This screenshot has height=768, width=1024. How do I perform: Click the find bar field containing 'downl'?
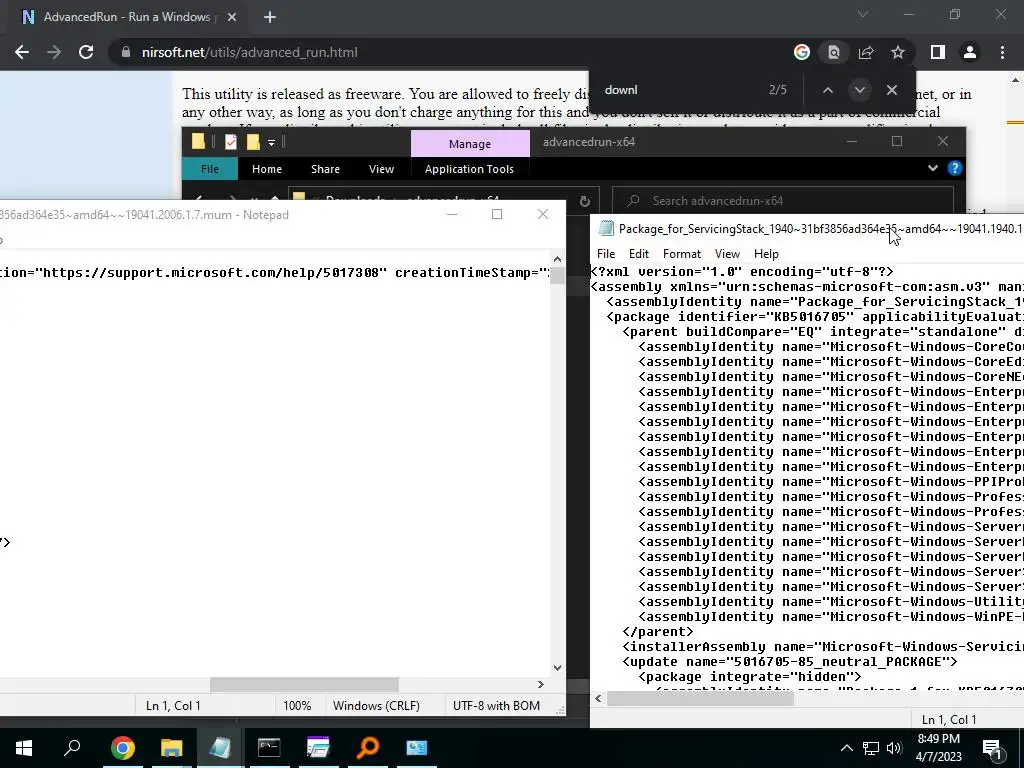(679, 90)
